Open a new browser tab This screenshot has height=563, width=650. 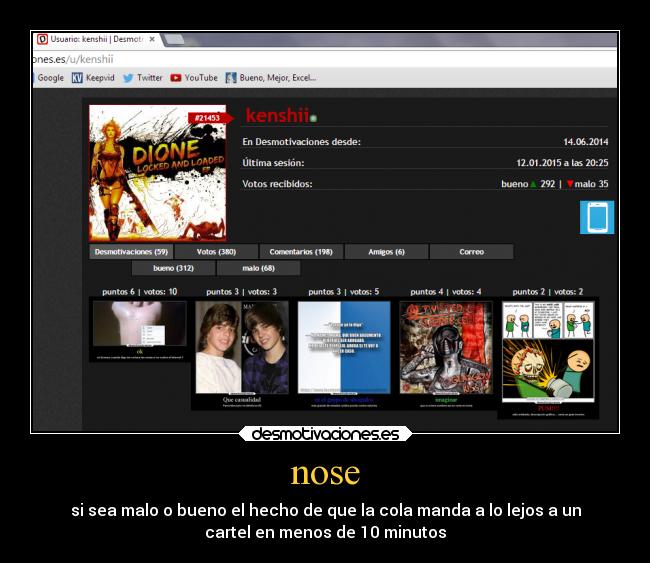click(174, 39)
